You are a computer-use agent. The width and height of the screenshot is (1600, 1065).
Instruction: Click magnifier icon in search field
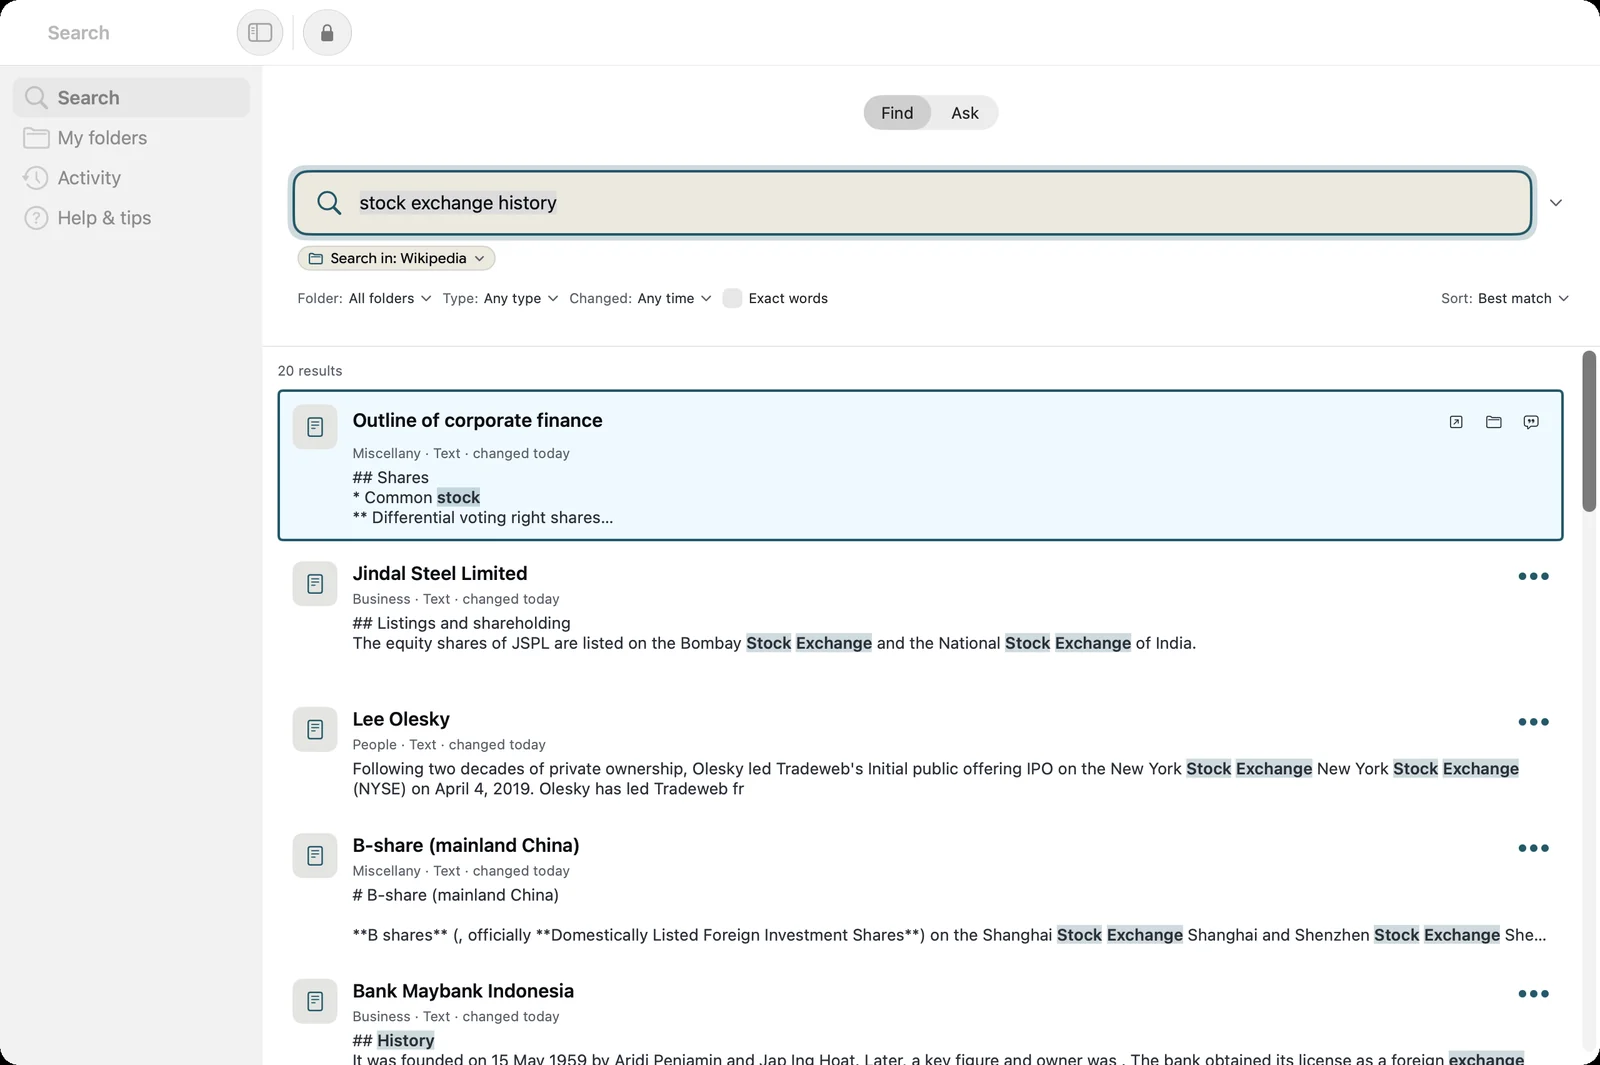coord(329,203)
